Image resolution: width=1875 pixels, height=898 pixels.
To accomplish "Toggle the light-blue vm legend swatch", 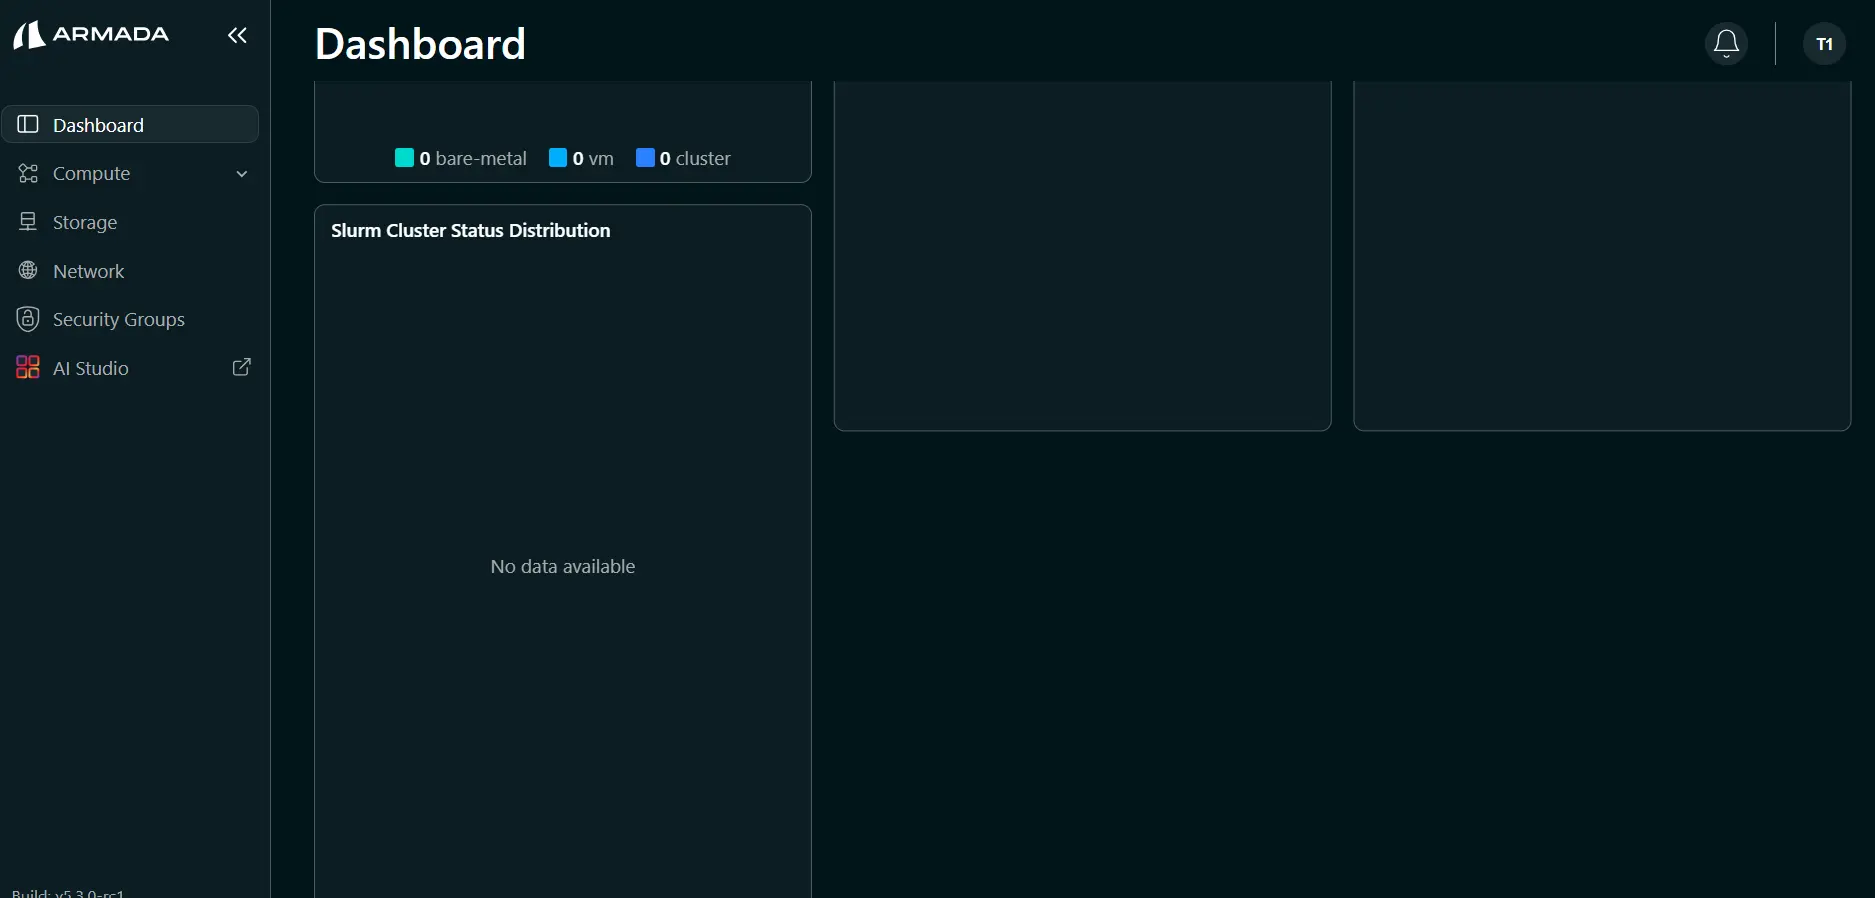I will click(558, 157).
